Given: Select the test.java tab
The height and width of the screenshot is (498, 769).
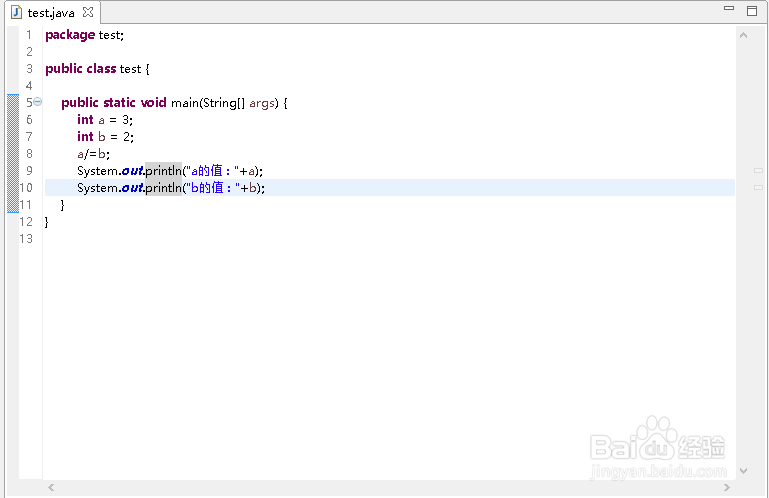Looking at the screenshot, I should (50, 13).
